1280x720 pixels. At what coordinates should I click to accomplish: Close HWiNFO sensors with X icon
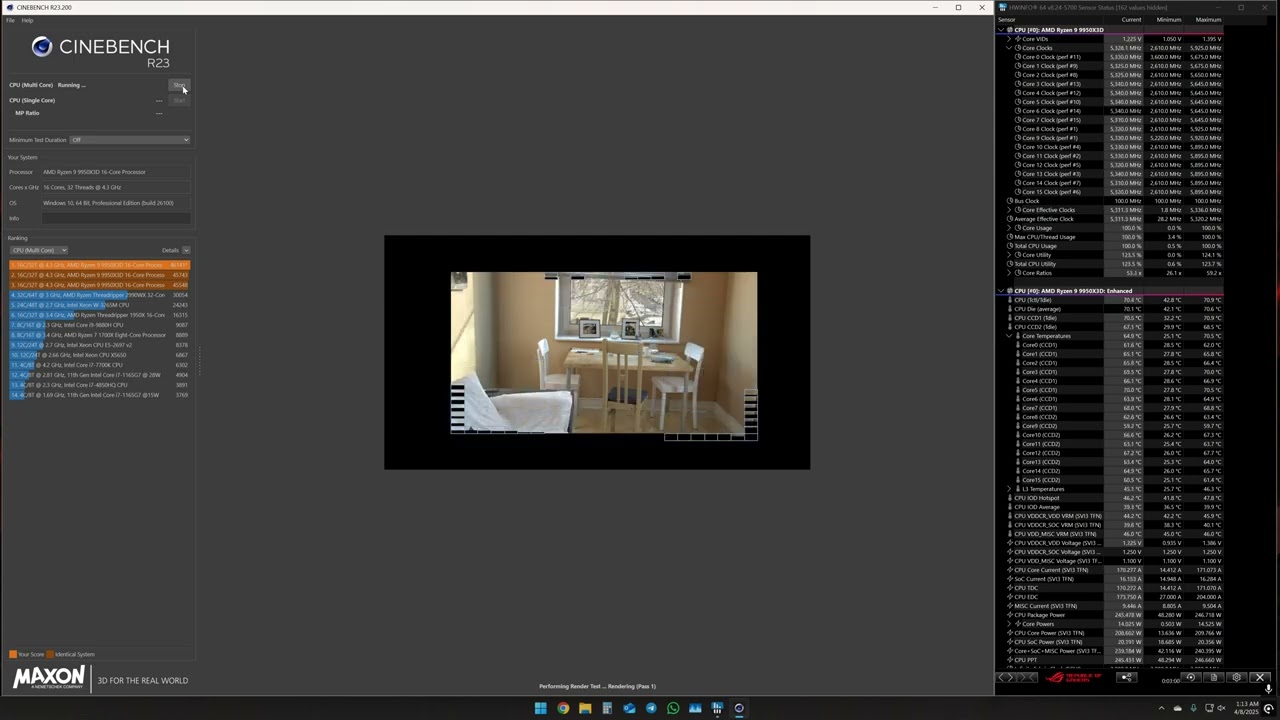pyautogui.click(x=1259, y=677)
